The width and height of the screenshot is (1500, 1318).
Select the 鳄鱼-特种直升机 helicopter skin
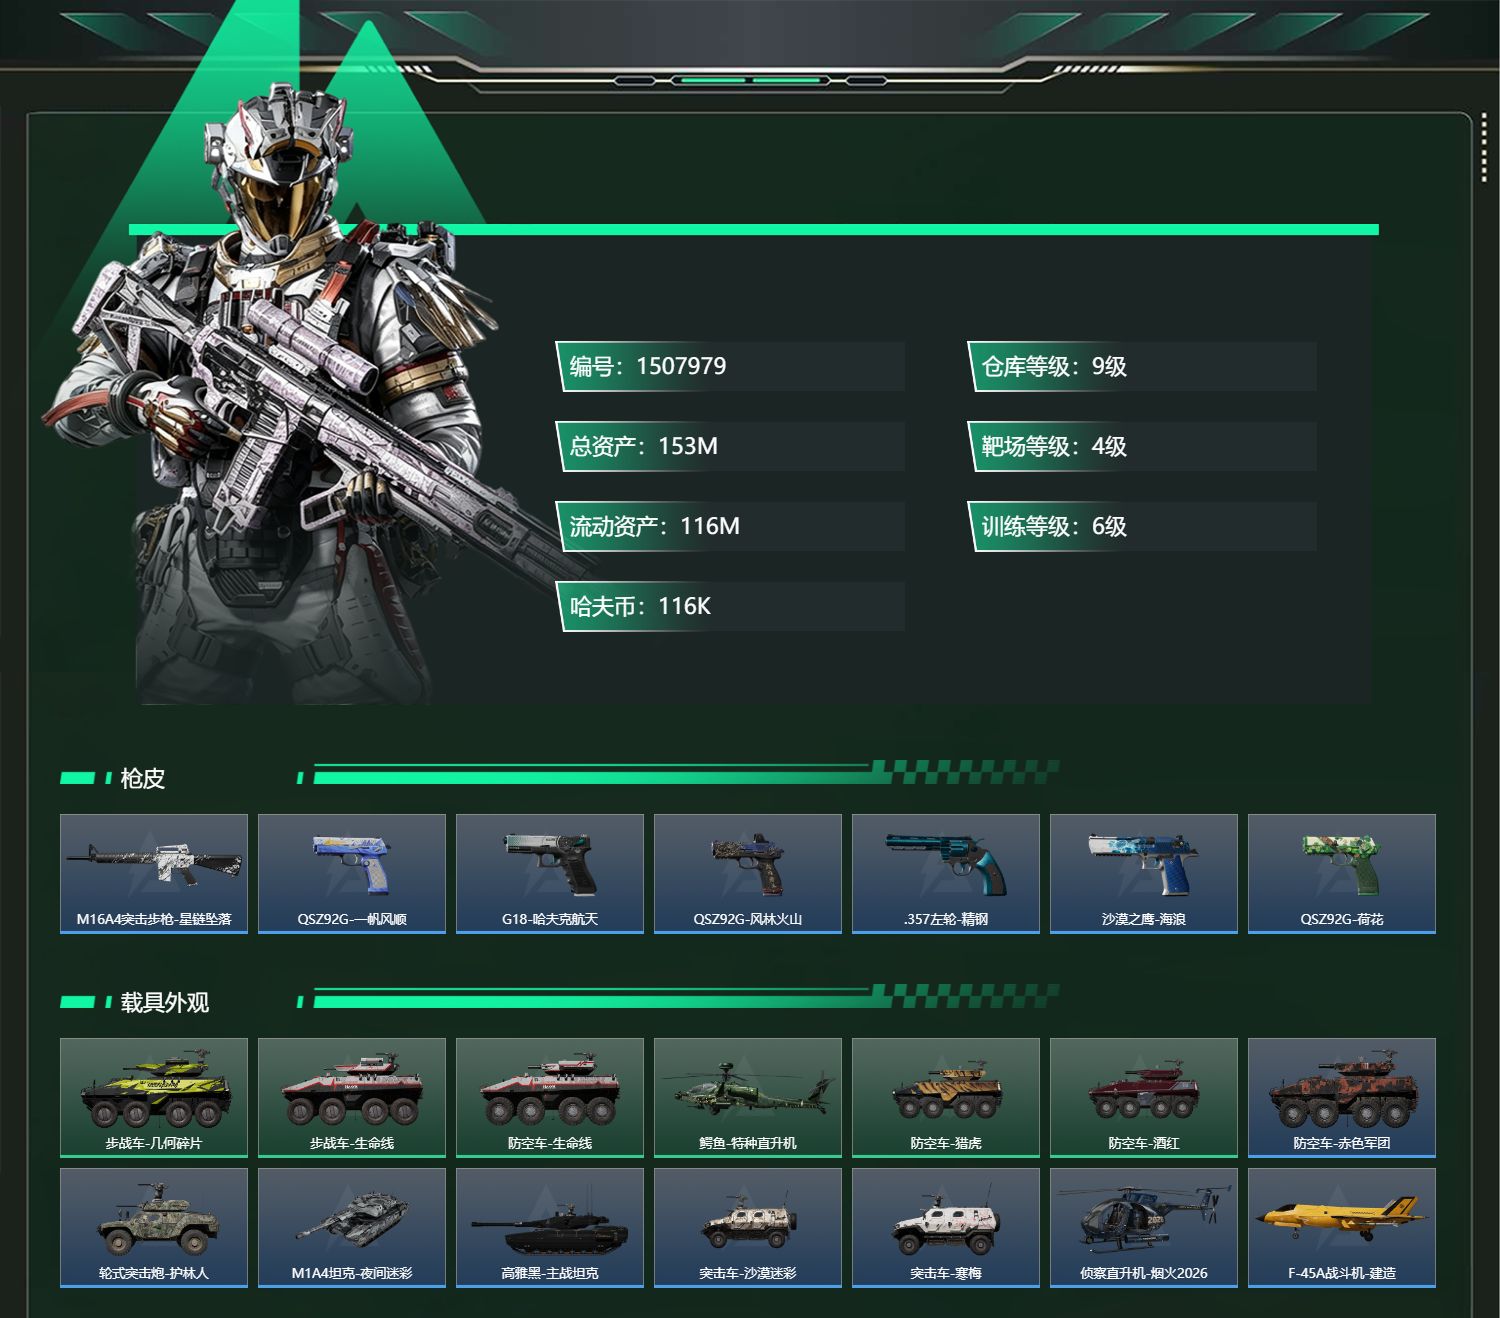point(748,1098)
